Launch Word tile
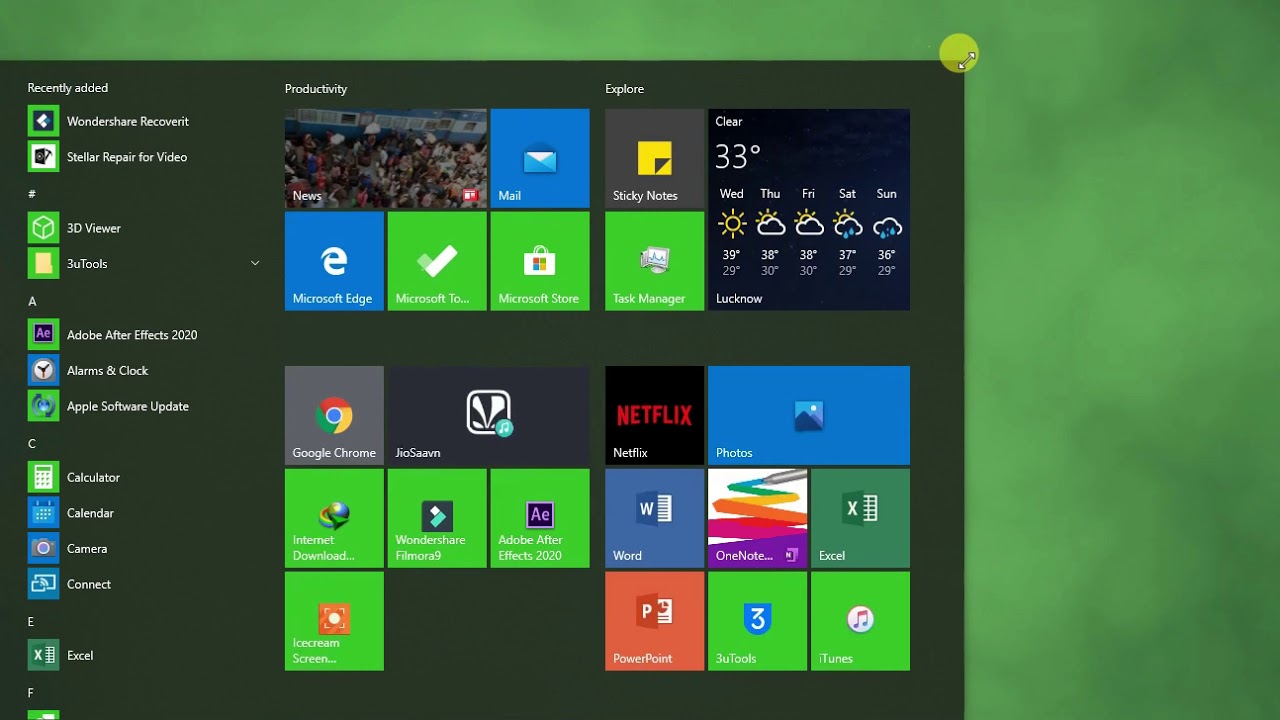Screen dimensions: 1280x720 [654, 518]
